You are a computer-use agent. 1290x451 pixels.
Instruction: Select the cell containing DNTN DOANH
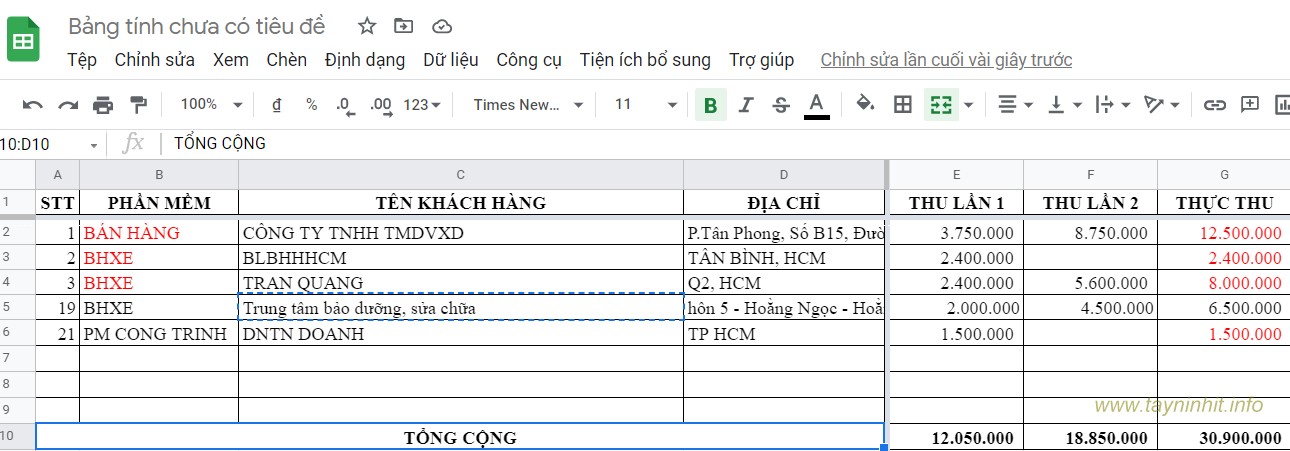(460, 334)
